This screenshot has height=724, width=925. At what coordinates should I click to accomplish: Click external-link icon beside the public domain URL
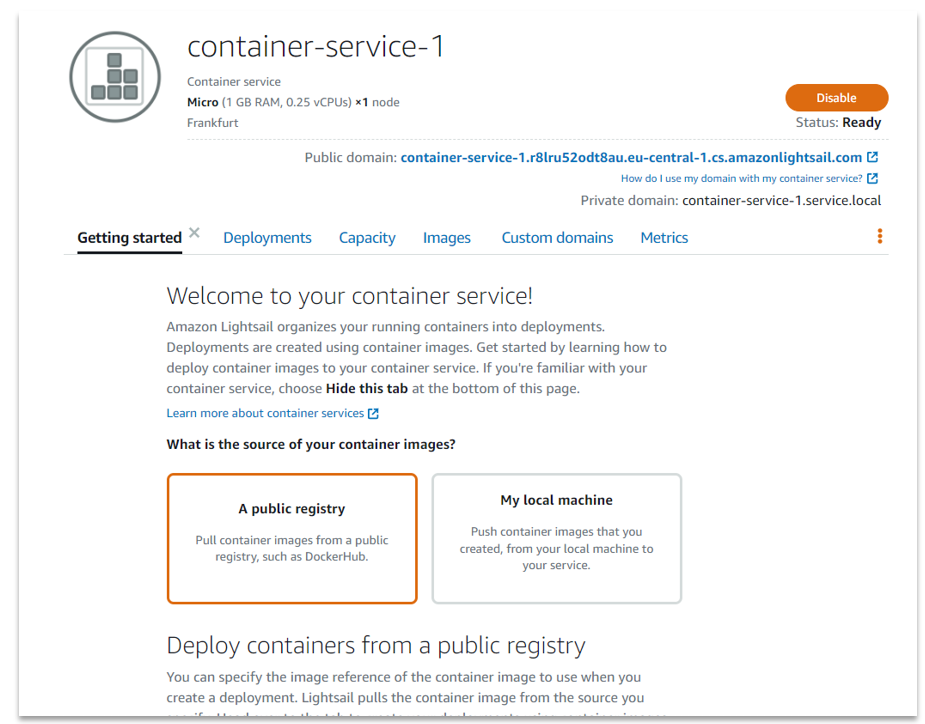pyautogui.click(x=873, y=157)
